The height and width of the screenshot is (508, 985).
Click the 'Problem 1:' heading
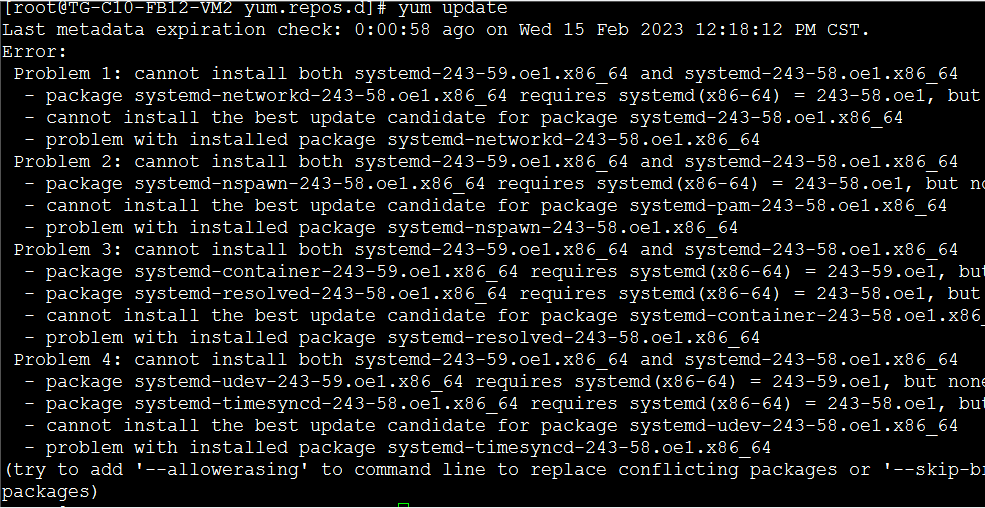[x=68, y=73]
